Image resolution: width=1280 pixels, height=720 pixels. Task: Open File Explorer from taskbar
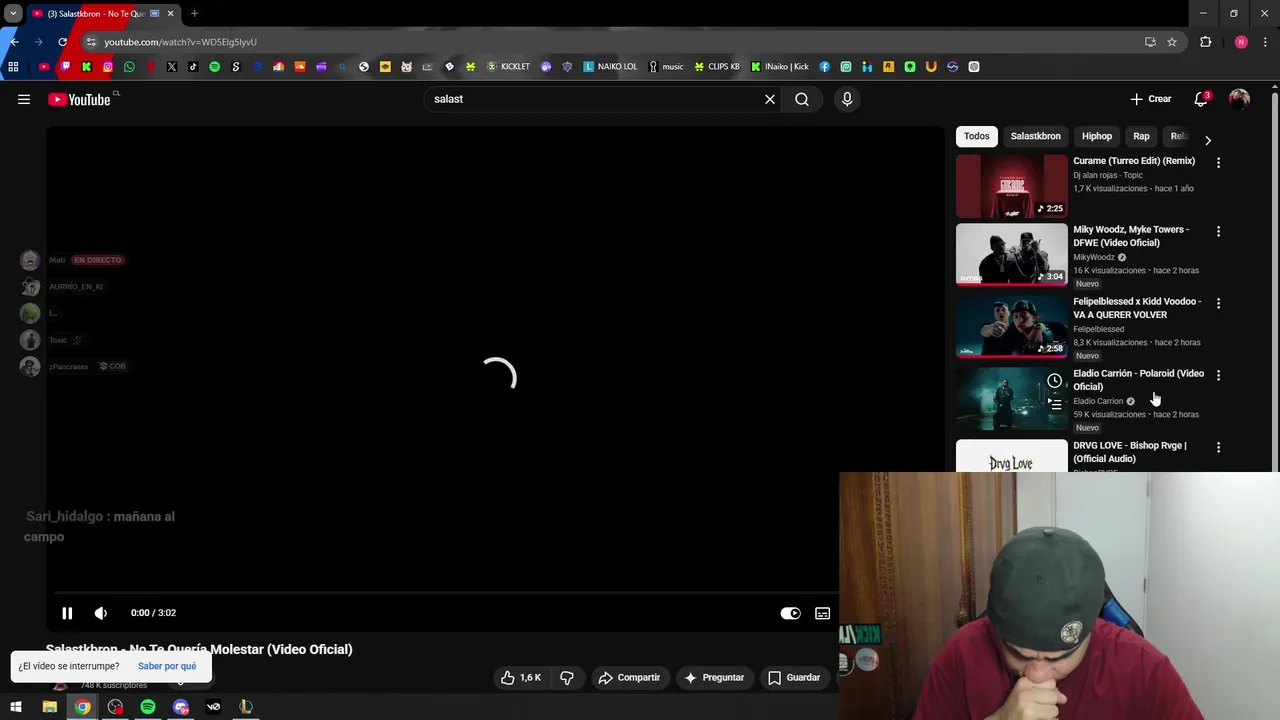[x=49, y=707]
